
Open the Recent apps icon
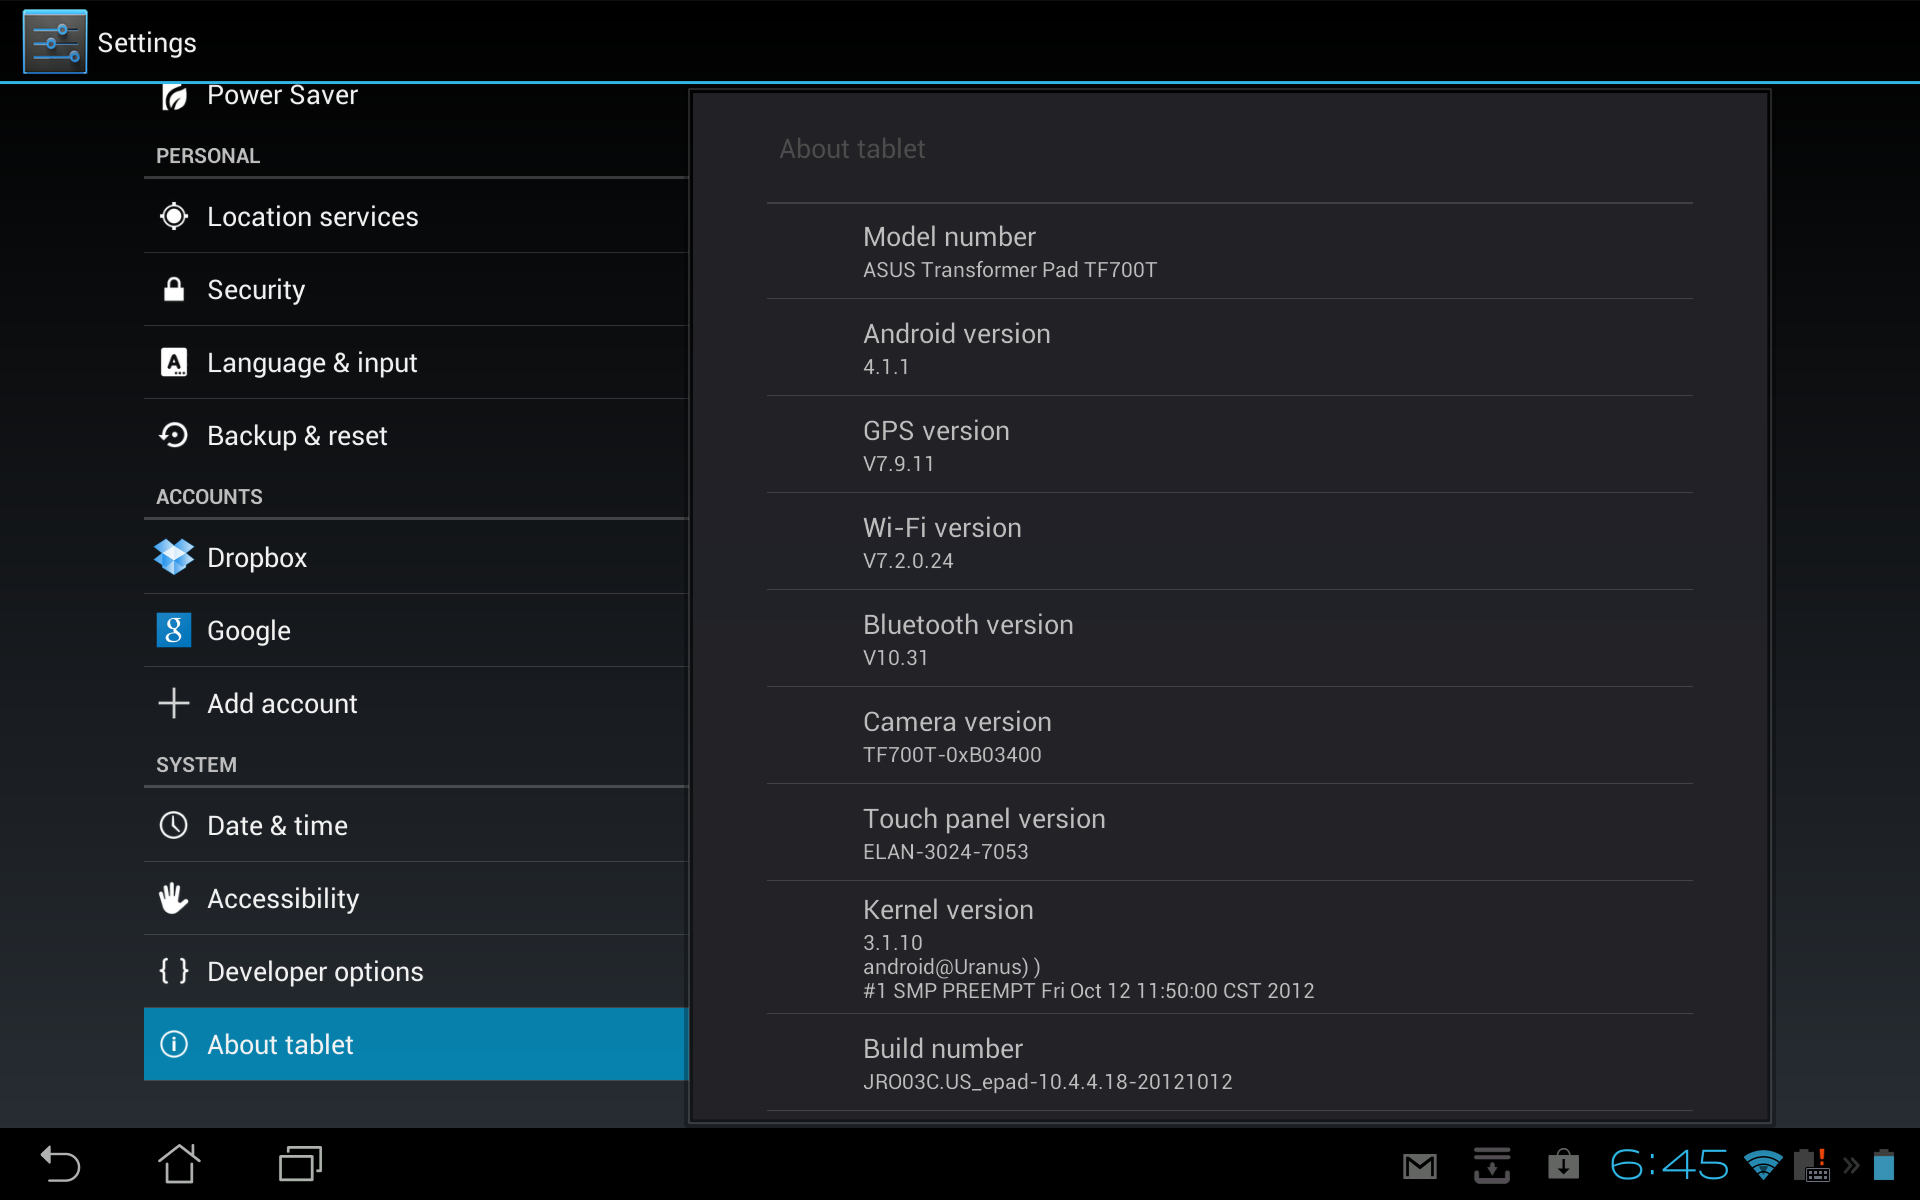(300, 1164)
